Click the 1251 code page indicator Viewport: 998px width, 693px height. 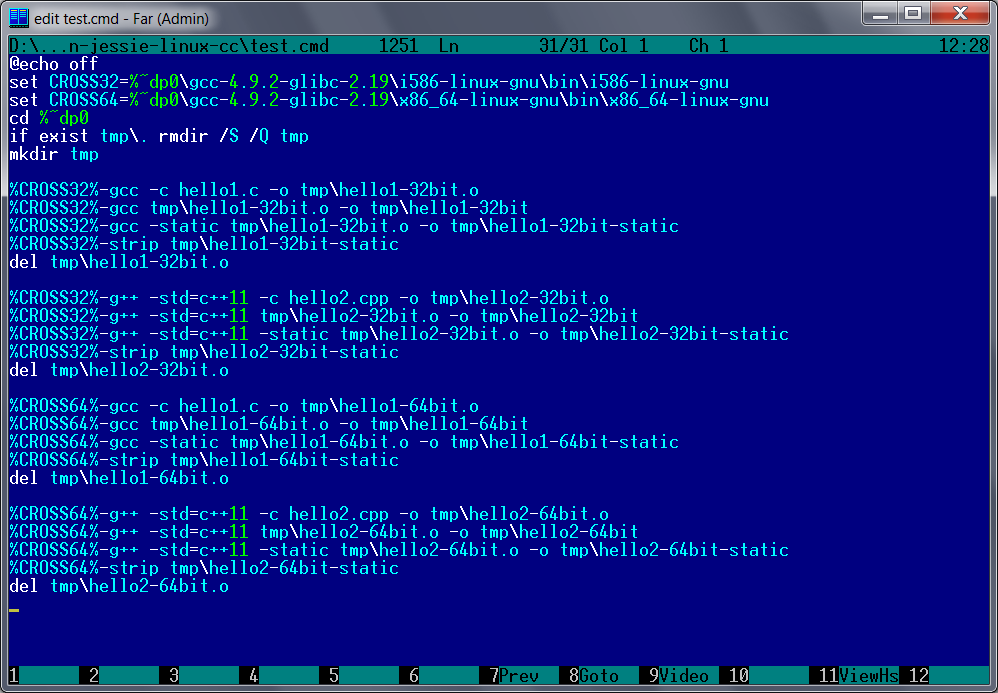click(398, 46)
